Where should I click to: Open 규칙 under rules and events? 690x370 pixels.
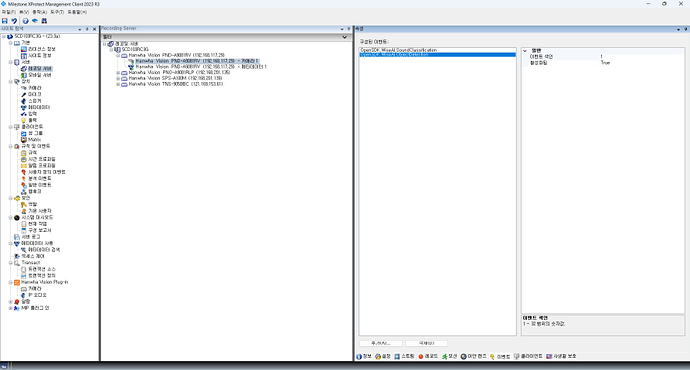[x=33, y=153]
